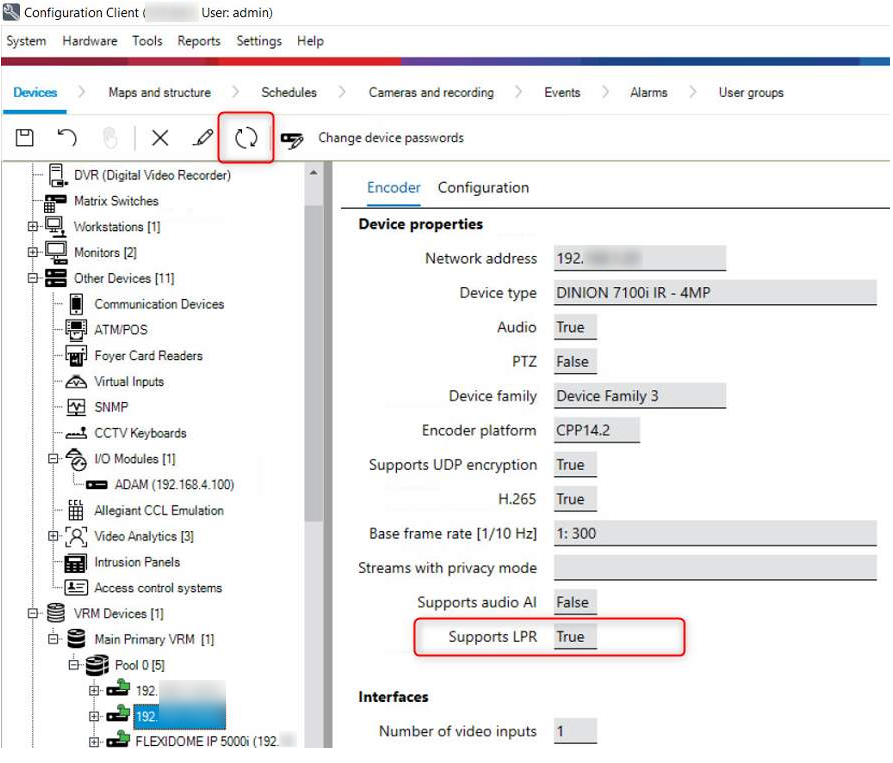Click the Undo arrow icon
The width and height of the screenshot is (893, 763).
67,138
